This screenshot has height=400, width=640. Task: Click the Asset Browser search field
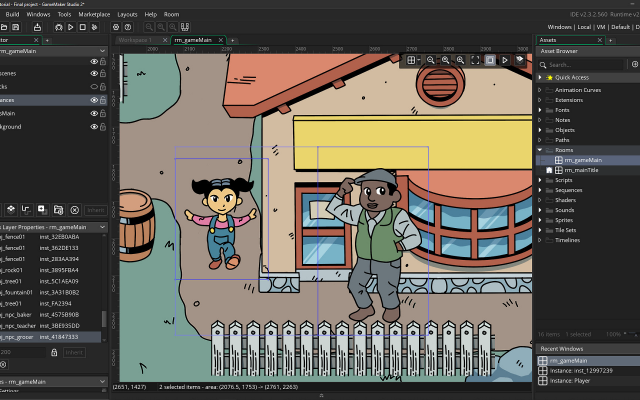583,64
